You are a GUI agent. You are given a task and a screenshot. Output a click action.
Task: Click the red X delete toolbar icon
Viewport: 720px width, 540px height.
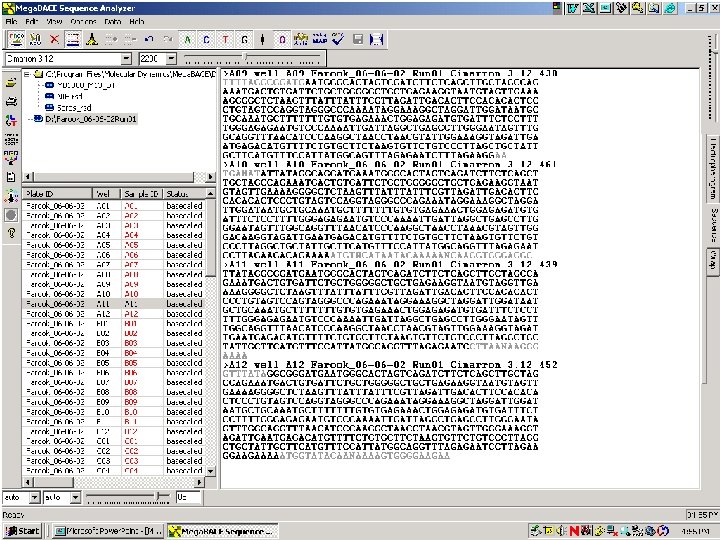54,39
